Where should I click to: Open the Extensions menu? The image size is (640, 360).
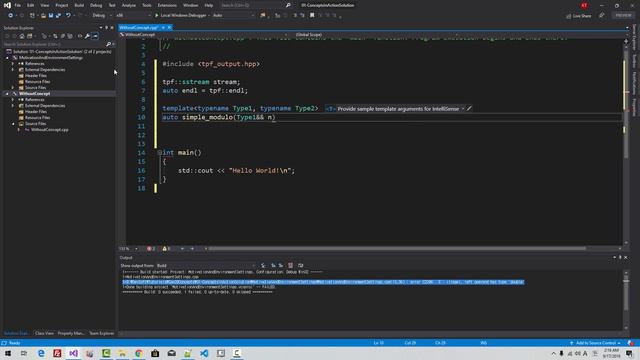point(167,5)
